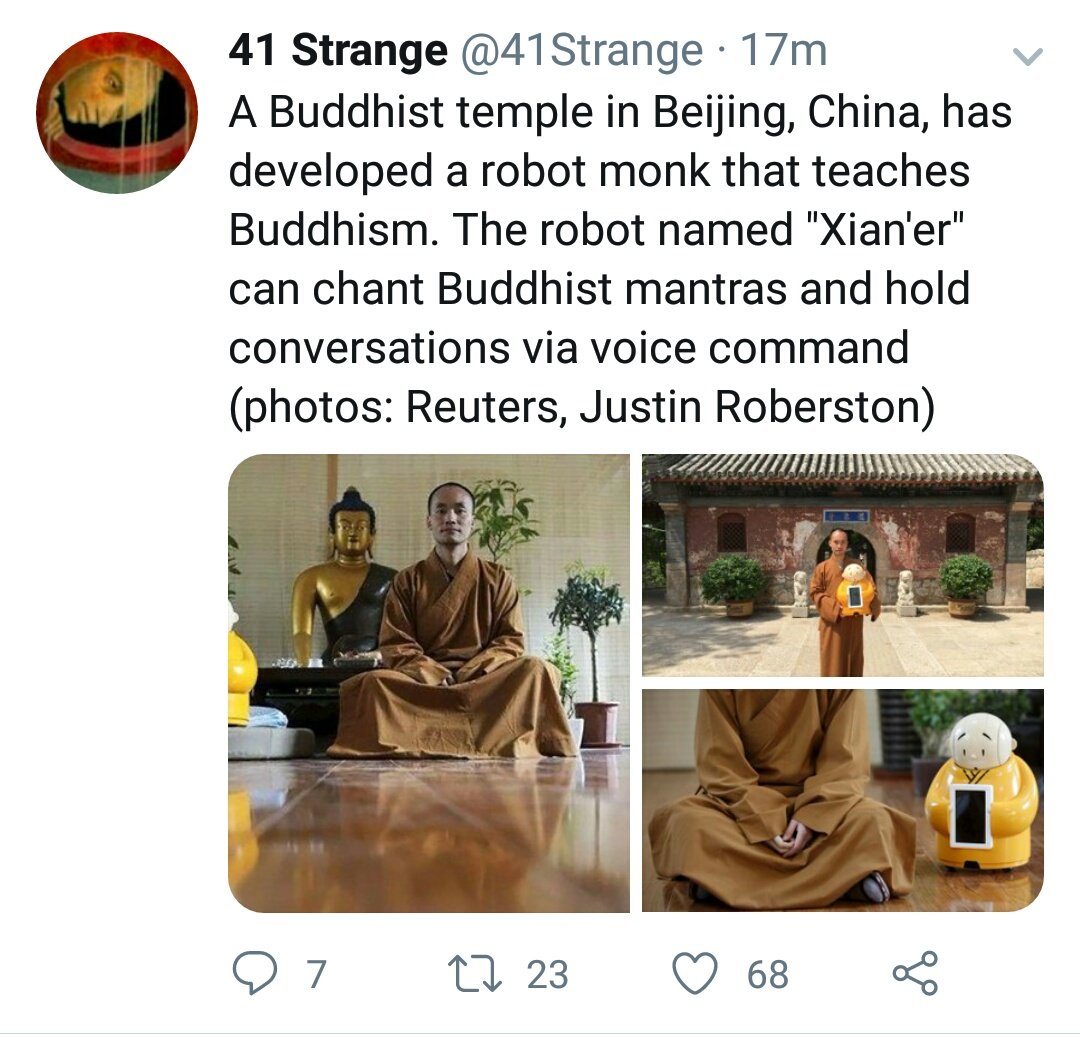Open the reply speech bubble icon
Image resolution: width=1080 pixels, height=1037 pixels.
coord(255,974)
